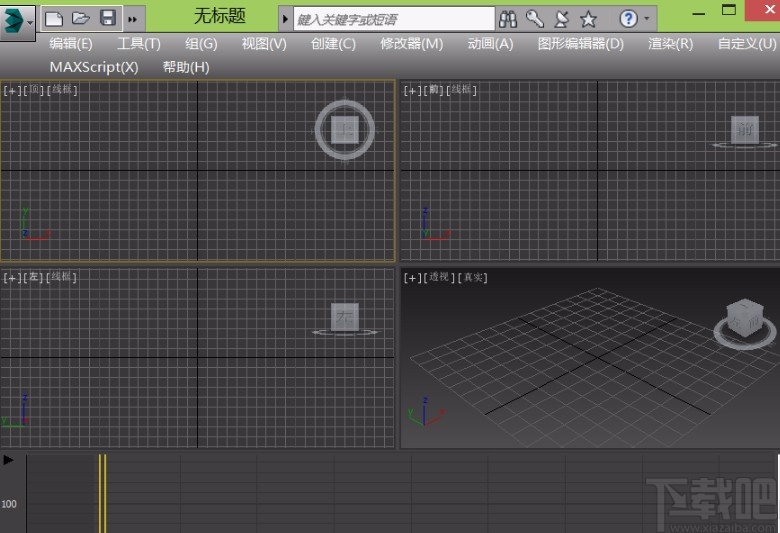
Task: Click the New Scene icon
Action: 54,19
